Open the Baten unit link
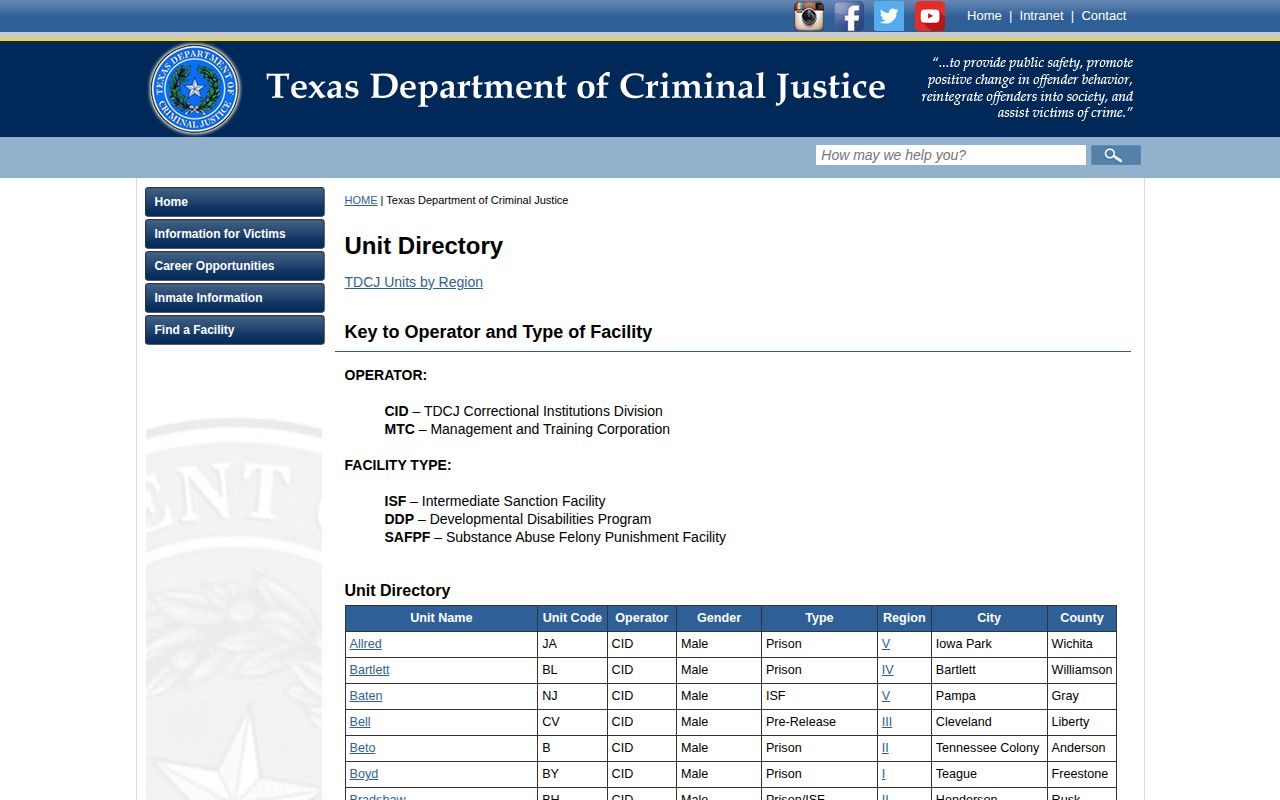The height and width of the screenshot is (800, 1280). [x=366, y=696]
